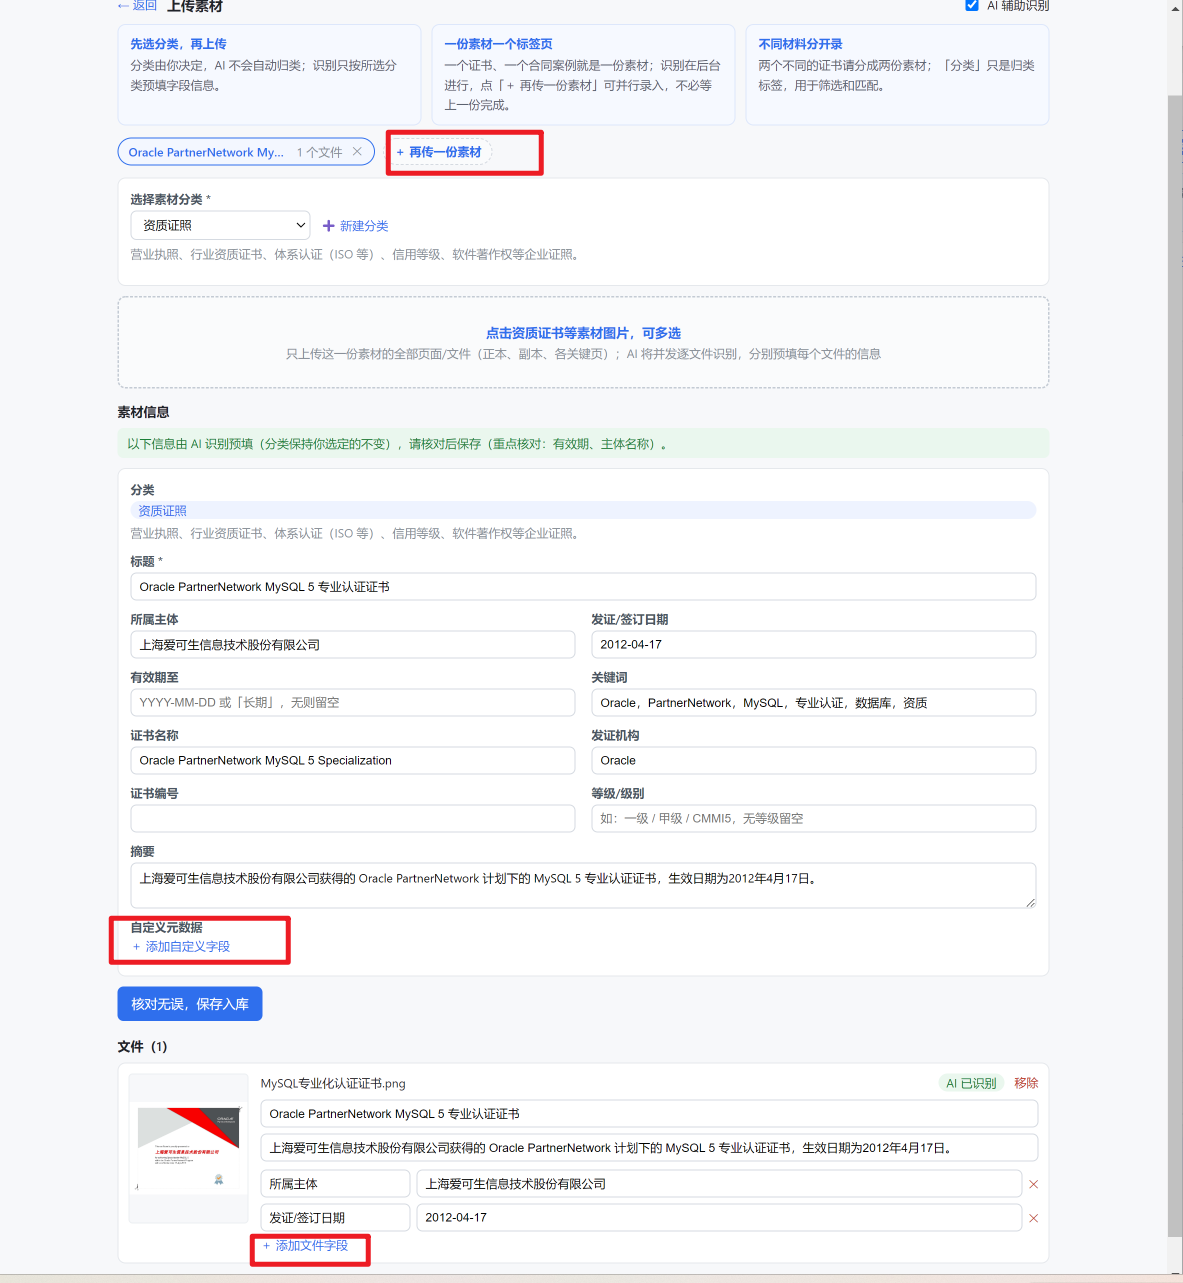Click 核对无误，保存入库 button
The width and height of the screenshot is (1183, 1283).
[x=190, y=1004]
